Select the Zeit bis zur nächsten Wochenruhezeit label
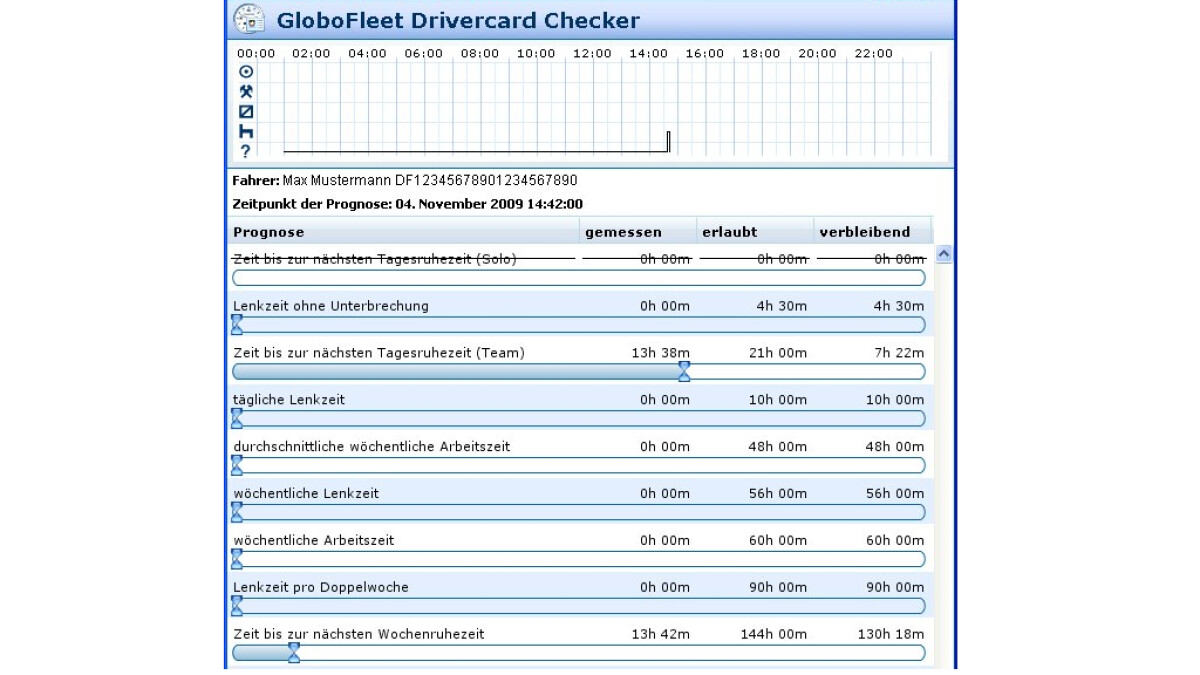Screen dimensions: 1200x675 tap(359, 635)
